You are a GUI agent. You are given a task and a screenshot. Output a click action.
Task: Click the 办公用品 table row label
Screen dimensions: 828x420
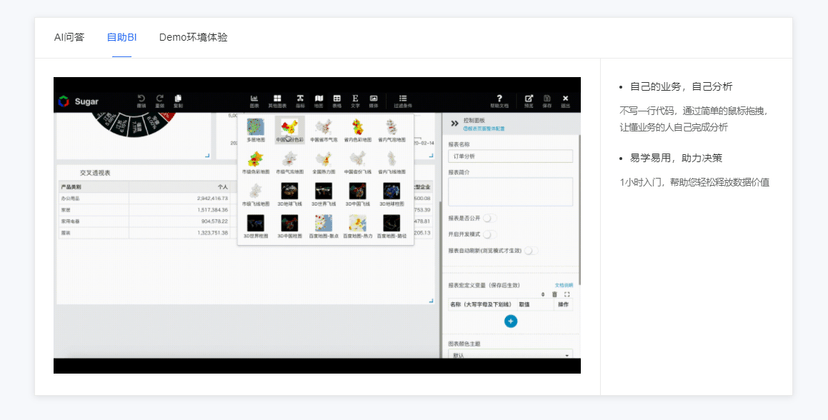[x=70, y=199]
